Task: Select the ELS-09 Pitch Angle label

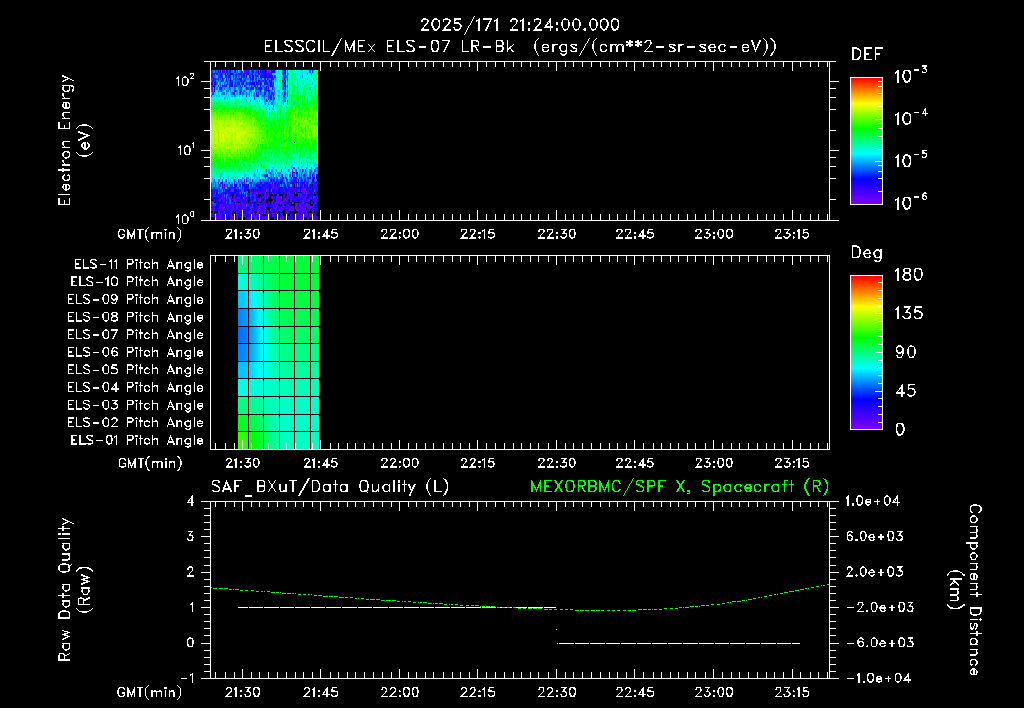Action: pyautogui.click(x=135, y=300)
